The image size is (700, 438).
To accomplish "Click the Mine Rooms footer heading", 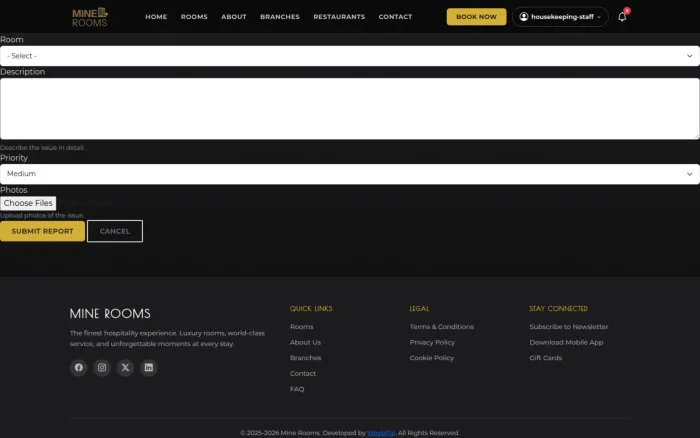I will click(110, 313).
